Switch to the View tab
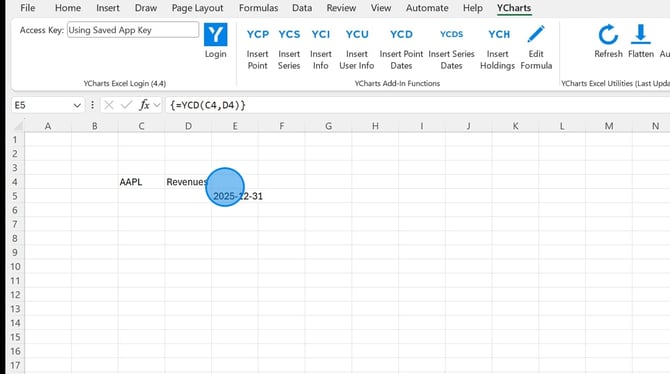This screenshot has width=670, height=374. coord(381,8)
